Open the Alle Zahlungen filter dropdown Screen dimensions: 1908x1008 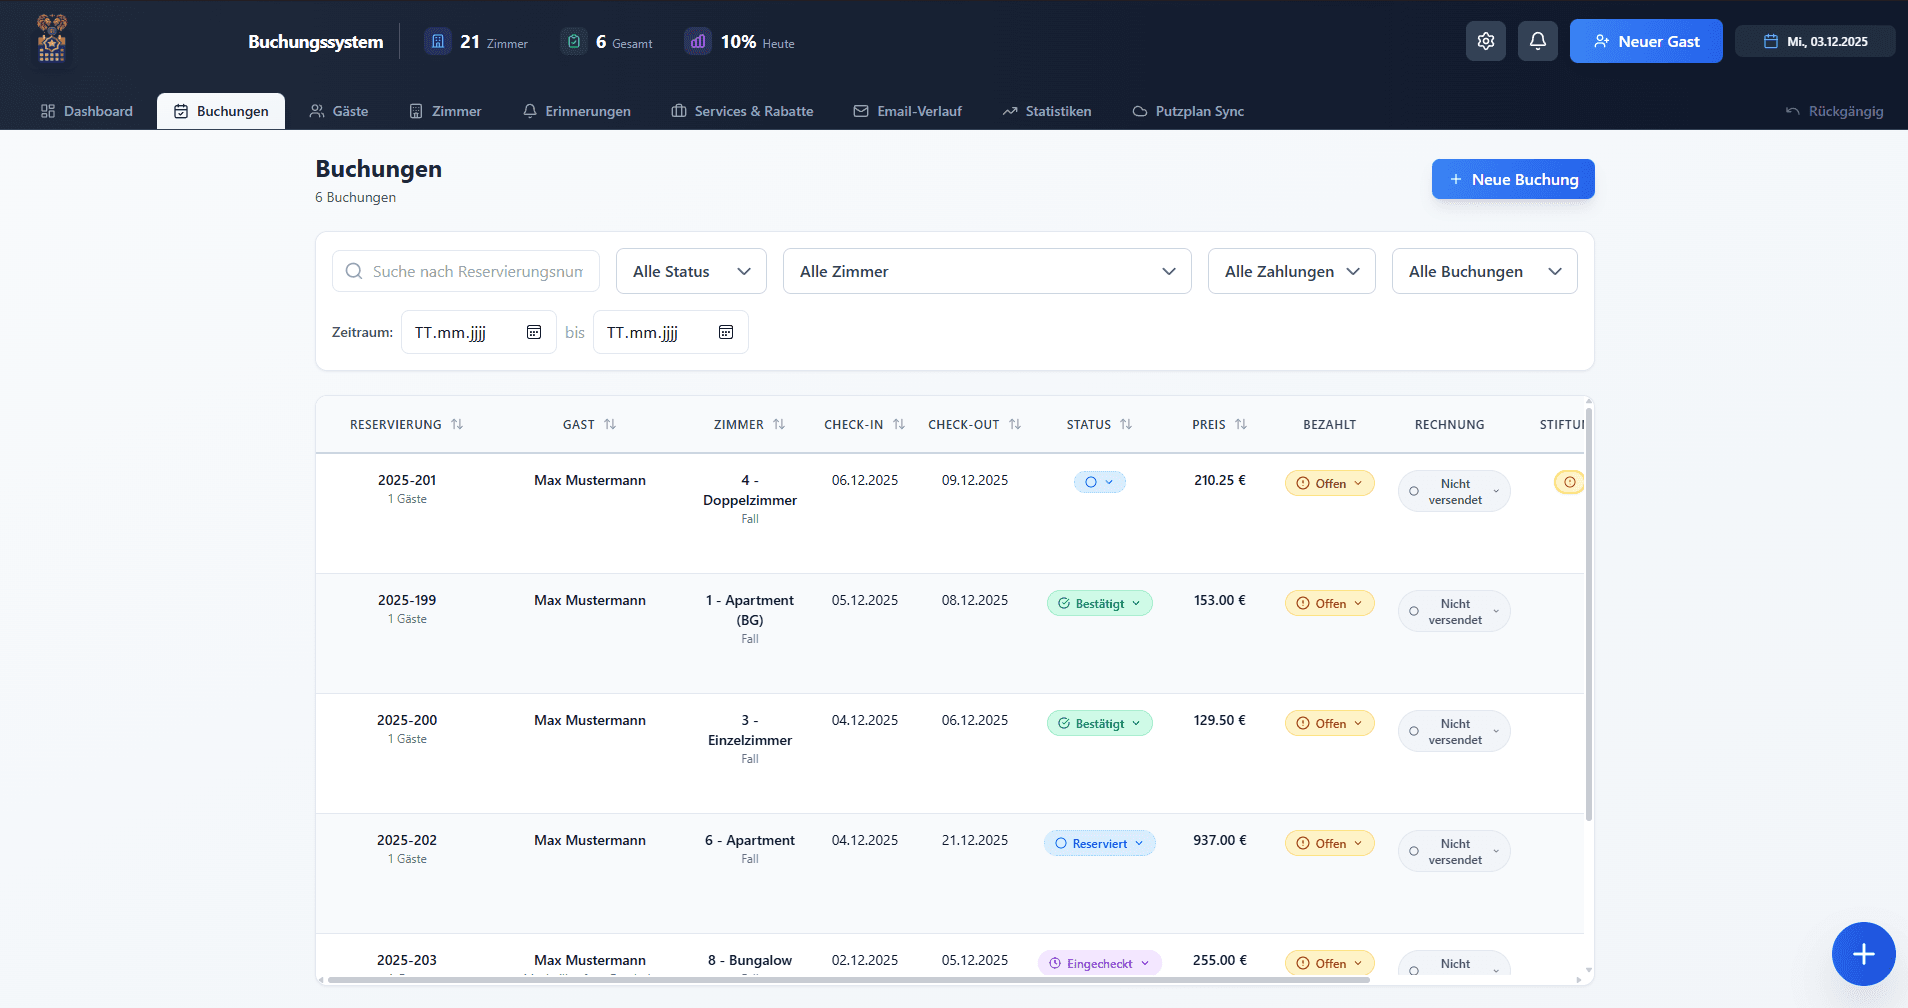pos(1291,271)
